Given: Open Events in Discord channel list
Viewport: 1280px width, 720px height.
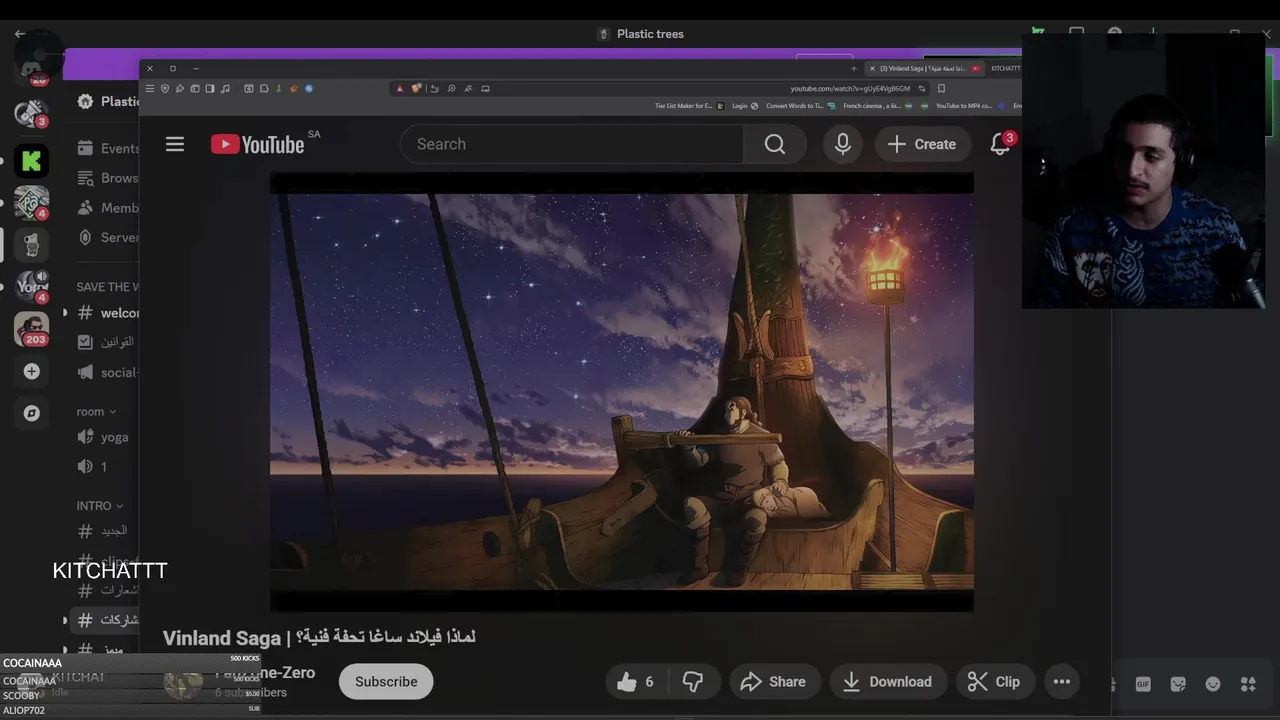Looking at the screenshot, I should tap(108, 148).
